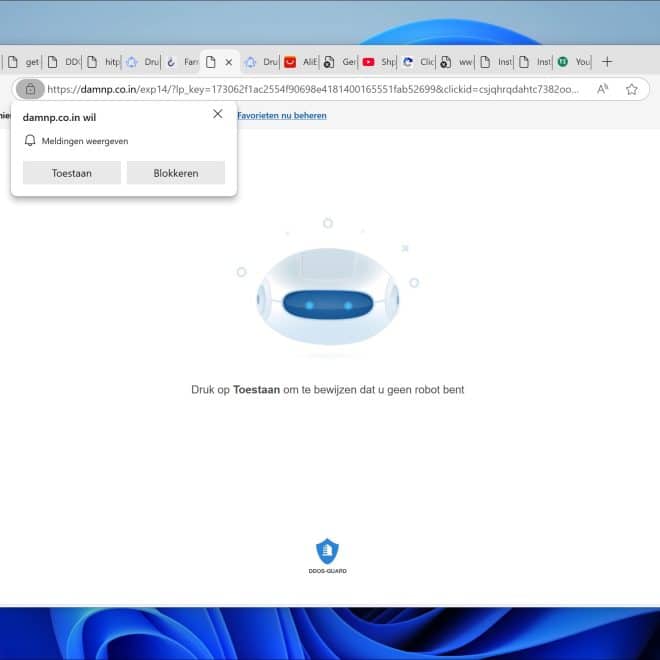Click the robot illustration image
Image resolution: width=660 pixels, height=660 pixels.
pyautogui.click(x=328, y=296)
